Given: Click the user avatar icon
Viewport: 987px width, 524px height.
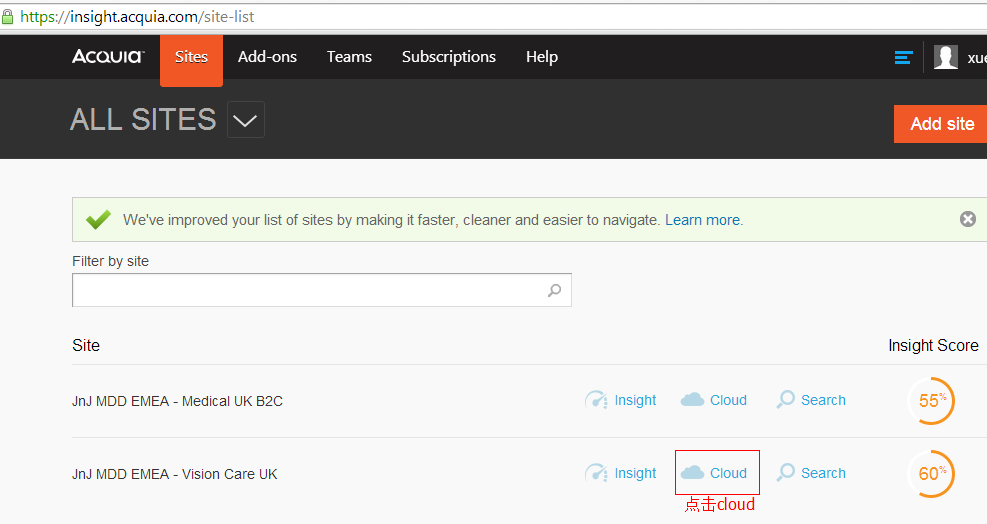Looking at the screenshot, I should (x=945, y=57).
